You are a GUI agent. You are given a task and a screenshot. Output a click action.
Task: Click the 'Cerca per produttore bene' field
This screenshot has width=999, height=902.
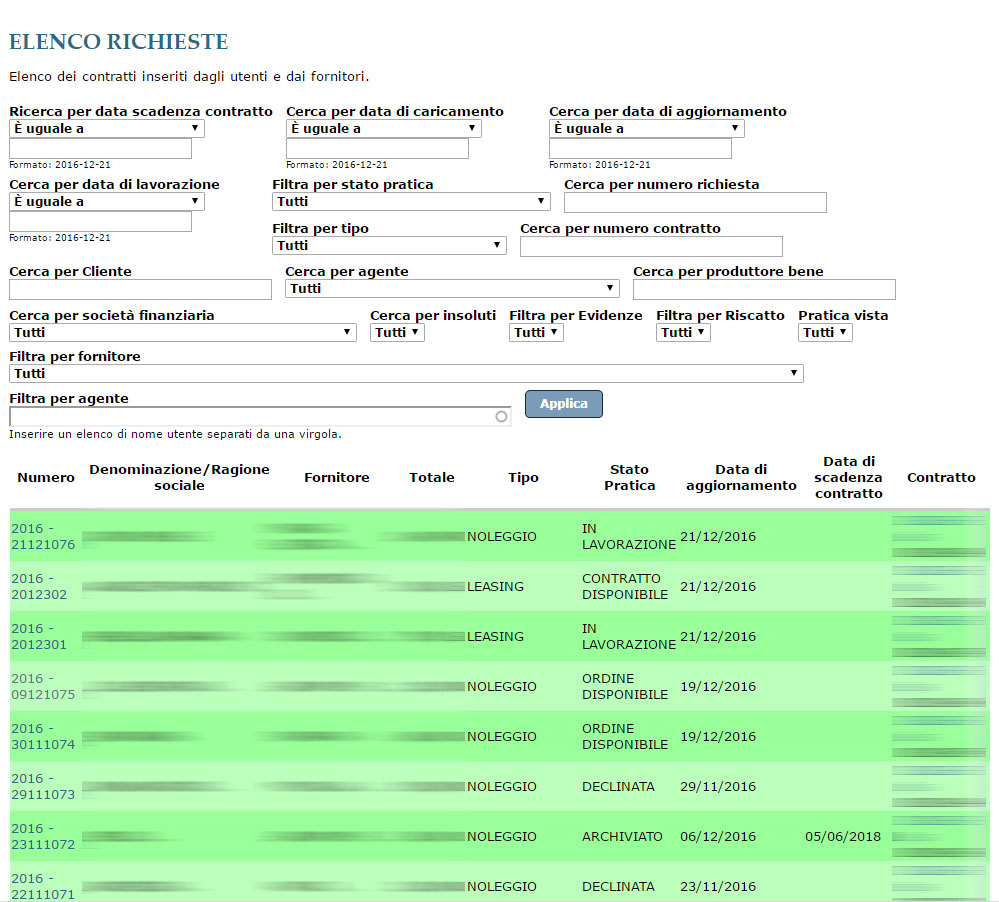point(764,290)
